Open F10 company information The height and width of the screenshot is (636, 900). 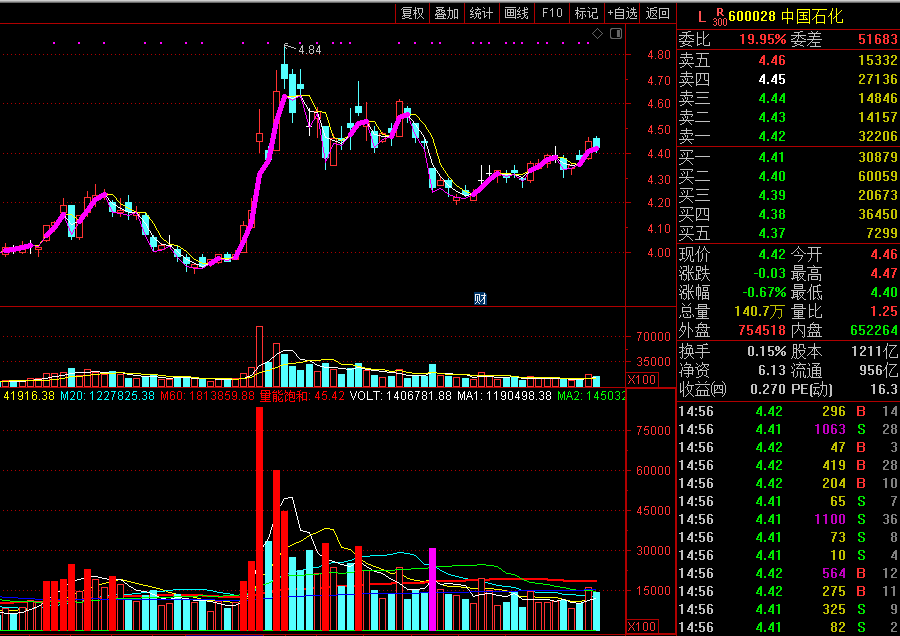click(x=552, y=13)
